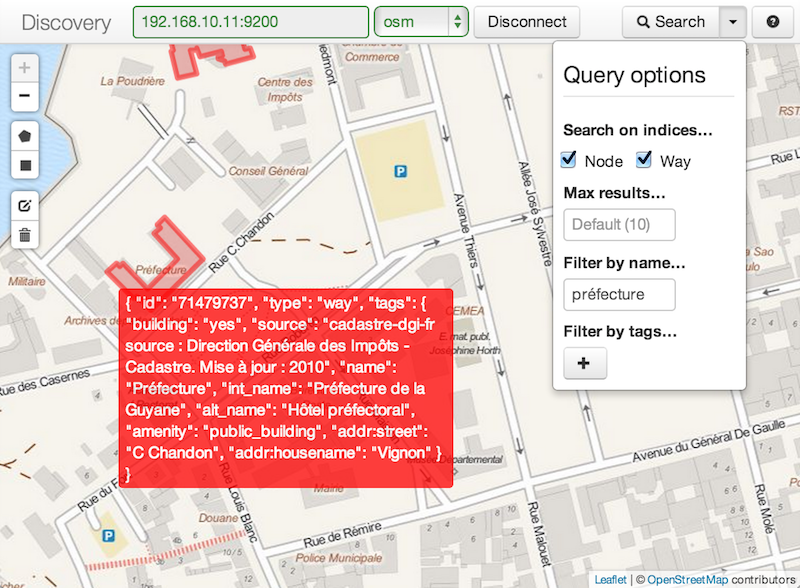Activate the delete layers trash tool
Viewport: 800px width, 588px height.
click(24, 235)
